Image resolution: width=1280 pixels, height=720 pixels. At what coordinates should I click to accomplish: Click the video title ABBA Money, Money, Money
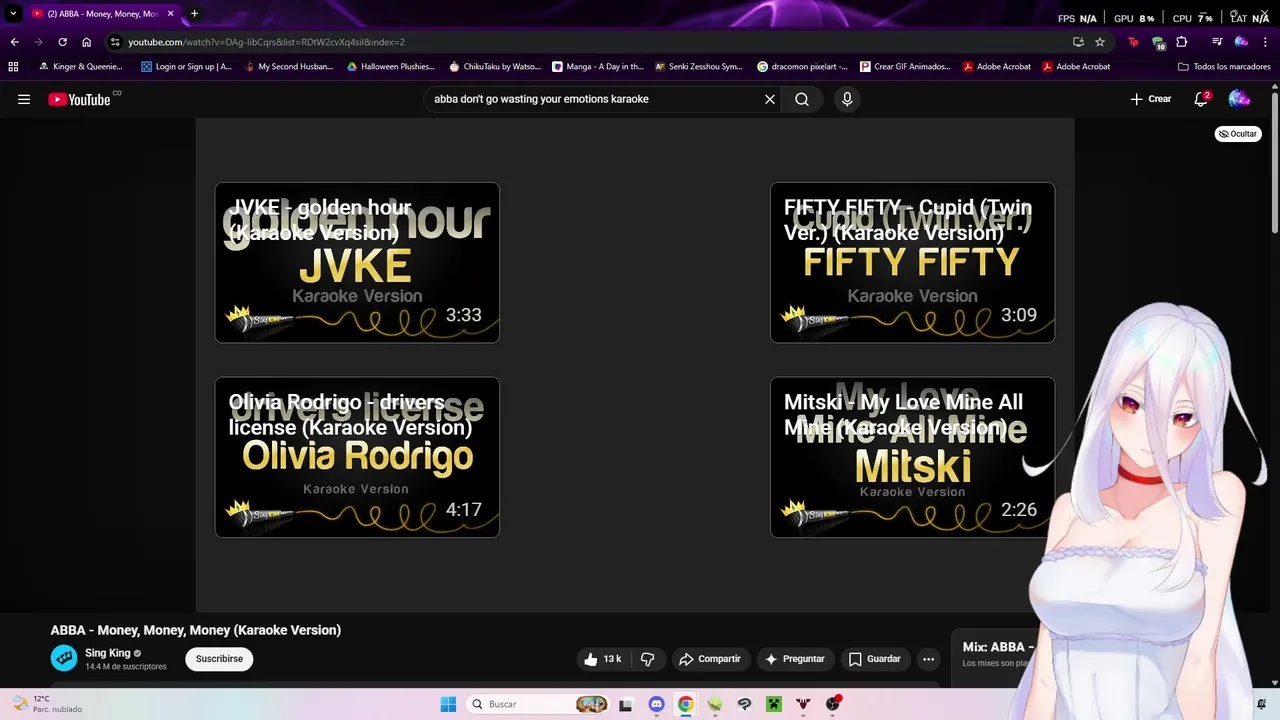(x=196, y=630)
